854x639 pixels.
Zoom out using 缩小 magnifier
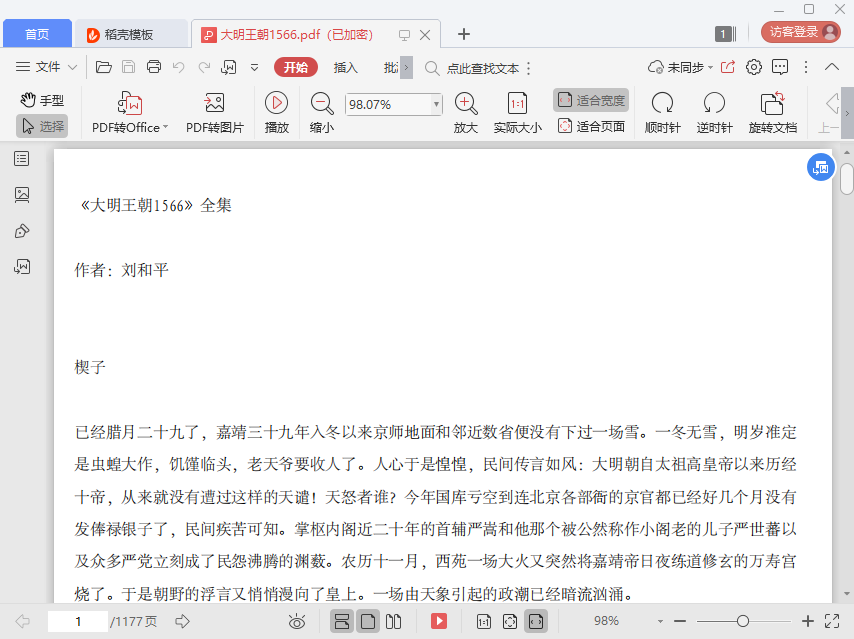click(x=322, y=113)
